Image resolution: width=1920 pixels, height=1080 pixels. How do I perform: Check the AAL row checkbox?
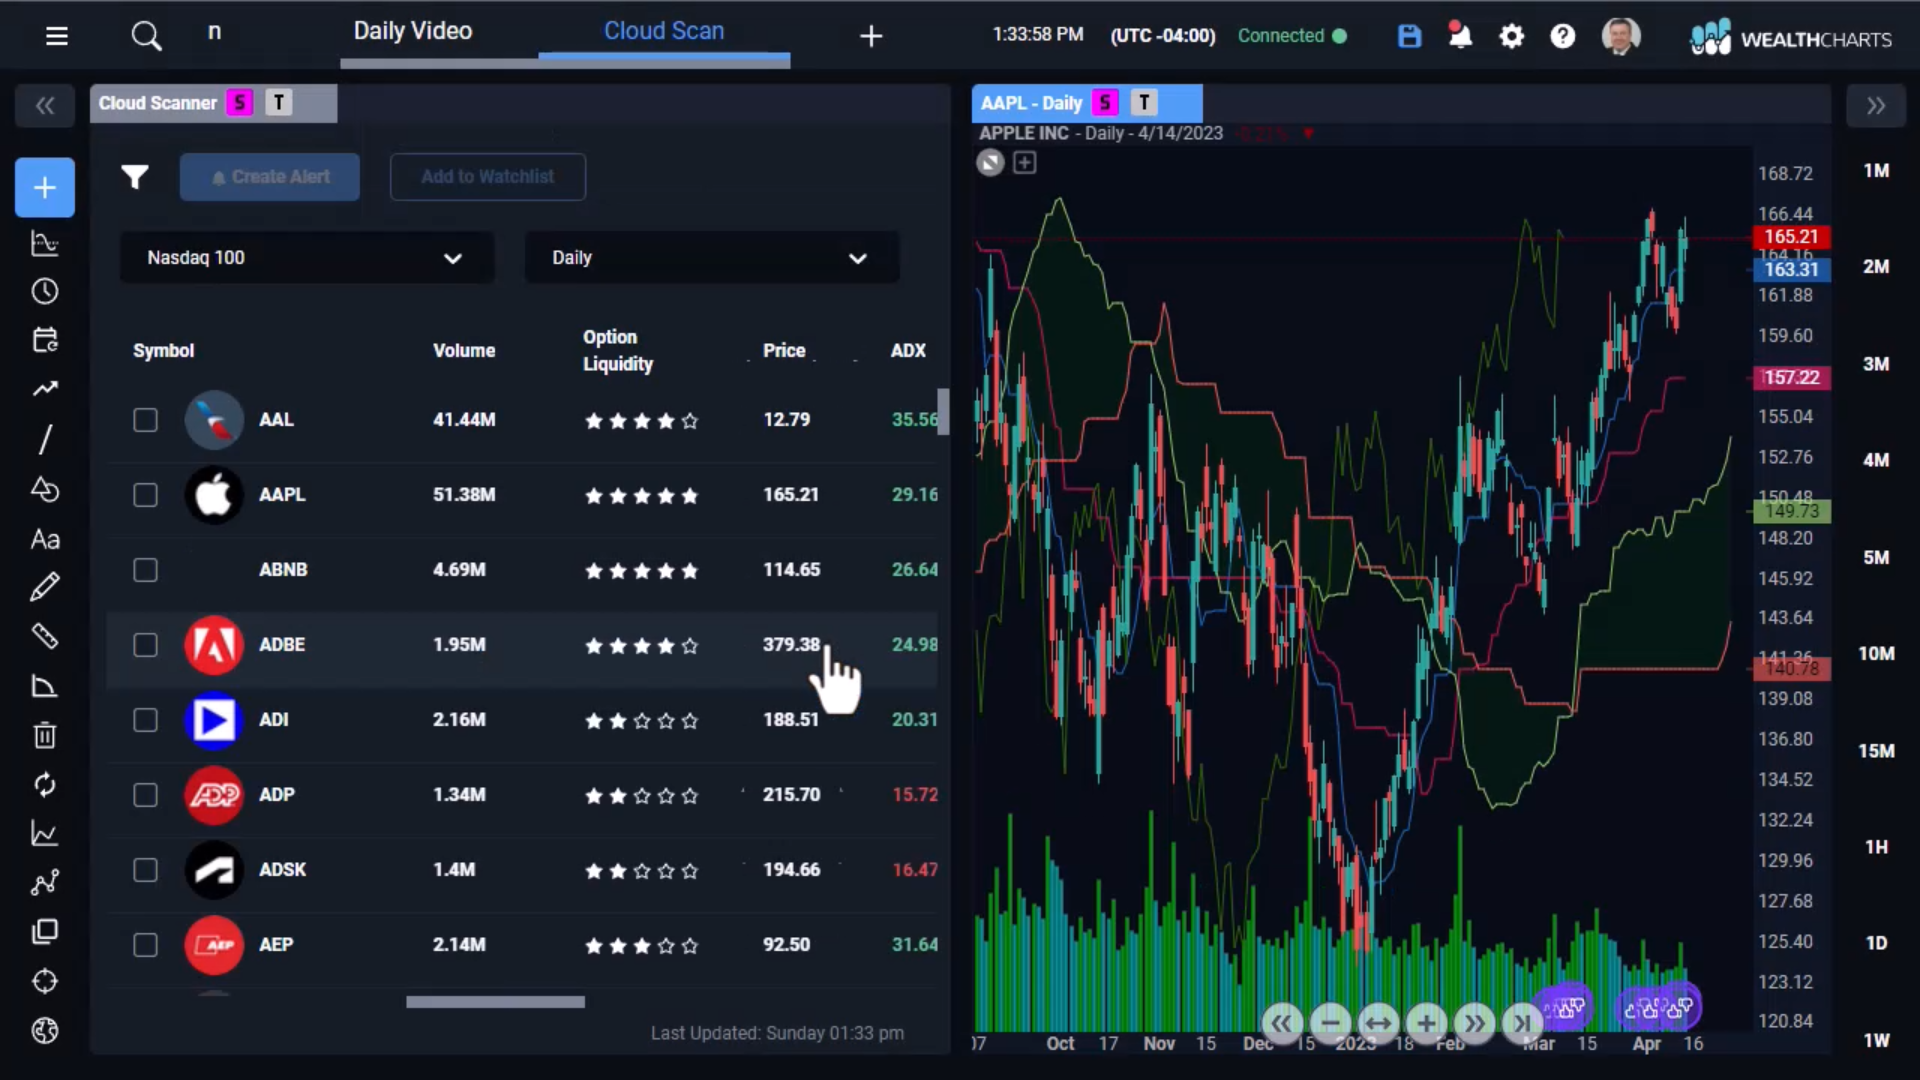pos(146,420)
